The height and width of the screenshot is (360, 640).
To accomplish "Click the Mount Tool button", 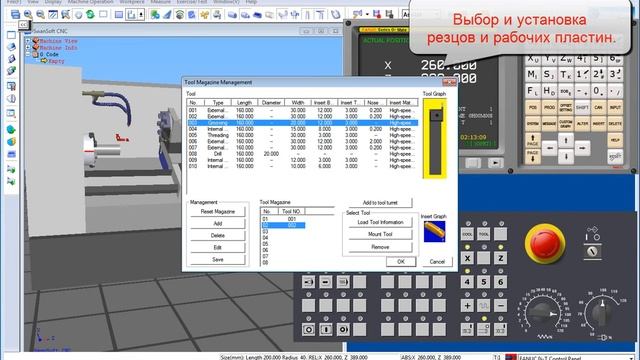I will tap(380, 234).
